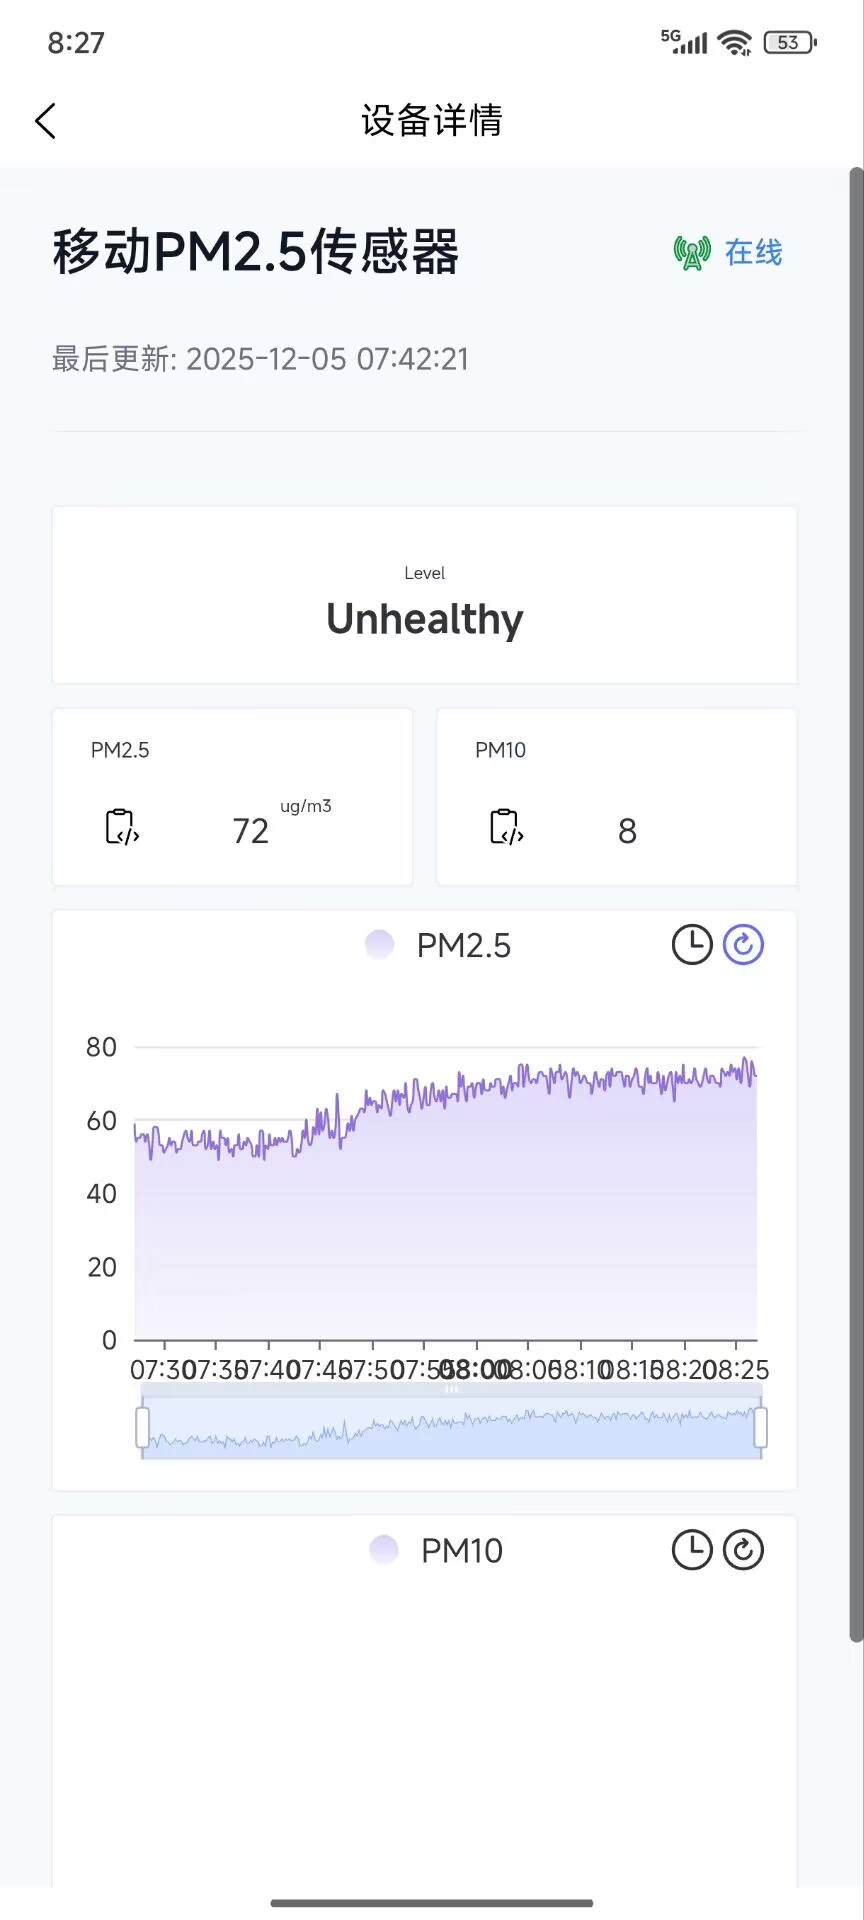Tap the green online signal antenna icon
The image size is (864, 1920).
point(692,253)
